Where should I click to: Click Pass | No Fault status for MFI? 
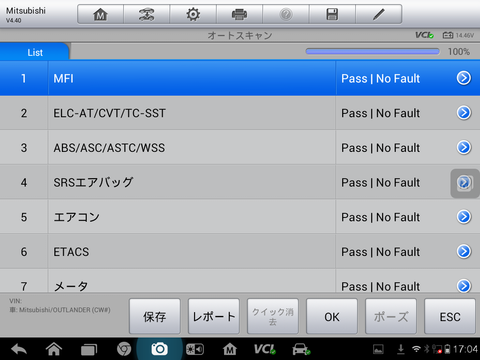tap(380, 79)
